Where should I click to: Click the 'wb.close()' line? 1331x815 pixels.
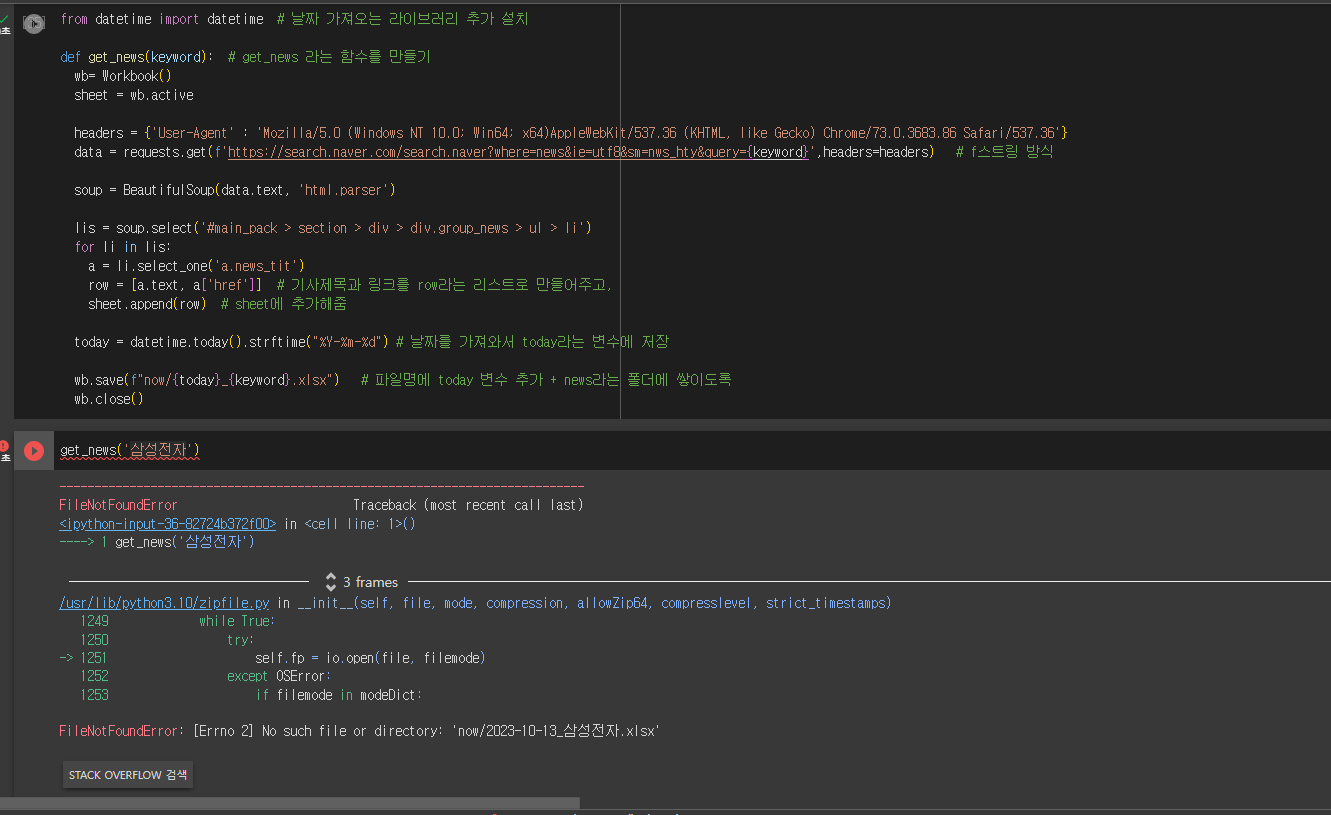point(109,399)
